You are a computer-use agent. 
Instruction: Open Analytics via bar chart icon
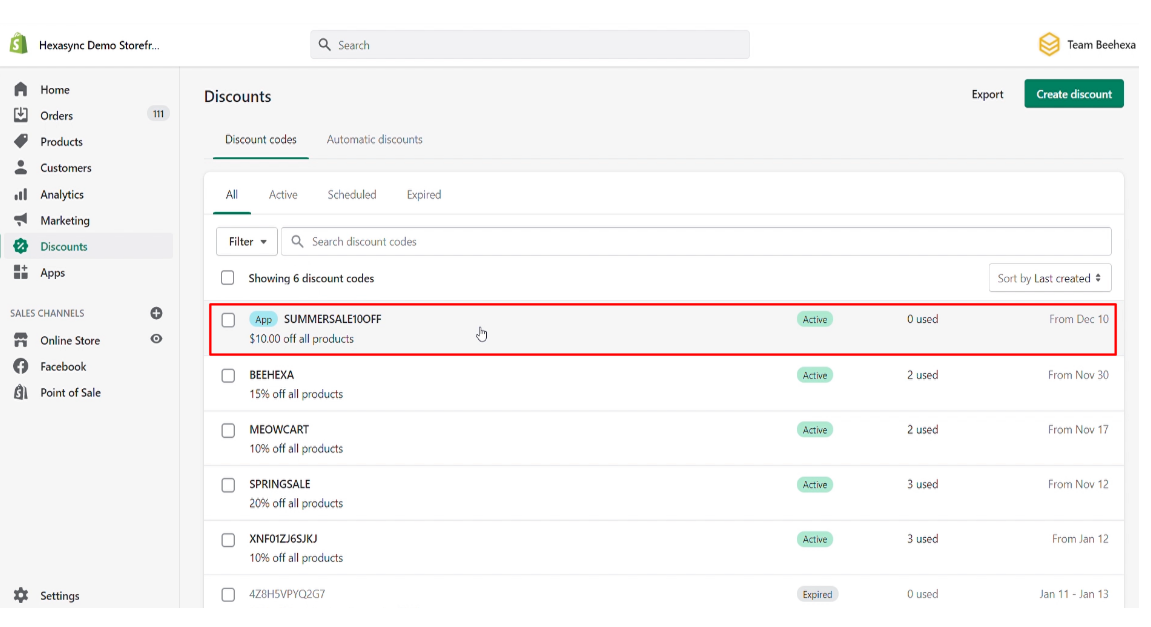(x=21, y=194)
